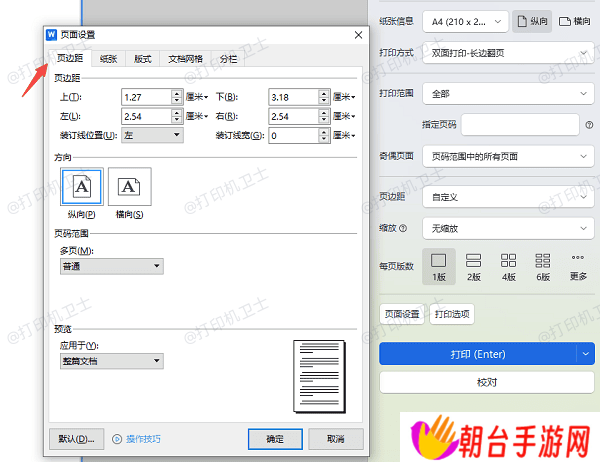The image size is (600, 462).
Task: Click the top margin value field
Action: (x=146, y=97)
